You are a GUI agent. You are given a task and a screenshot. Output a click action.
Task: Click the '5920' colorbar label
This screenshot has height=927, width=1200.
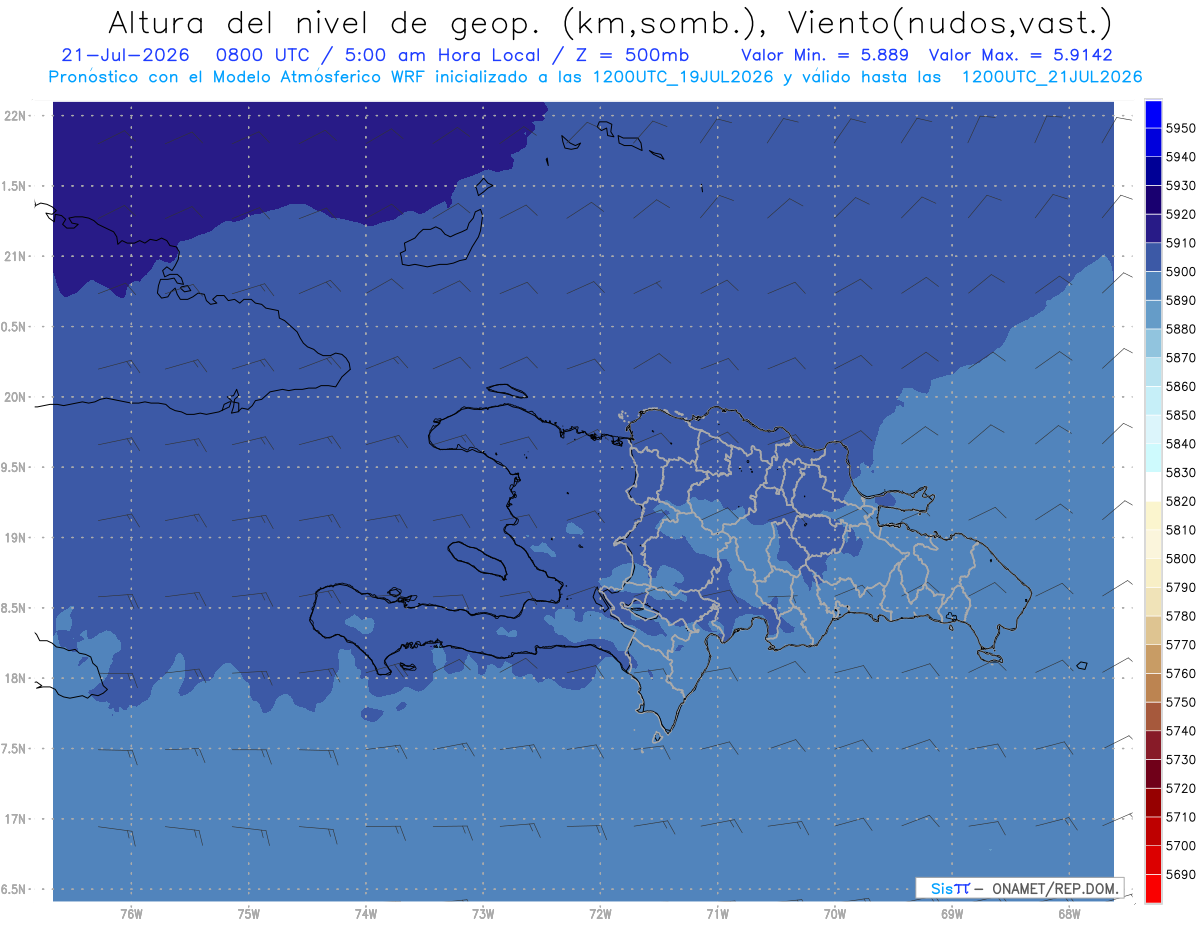point(1181,214)
